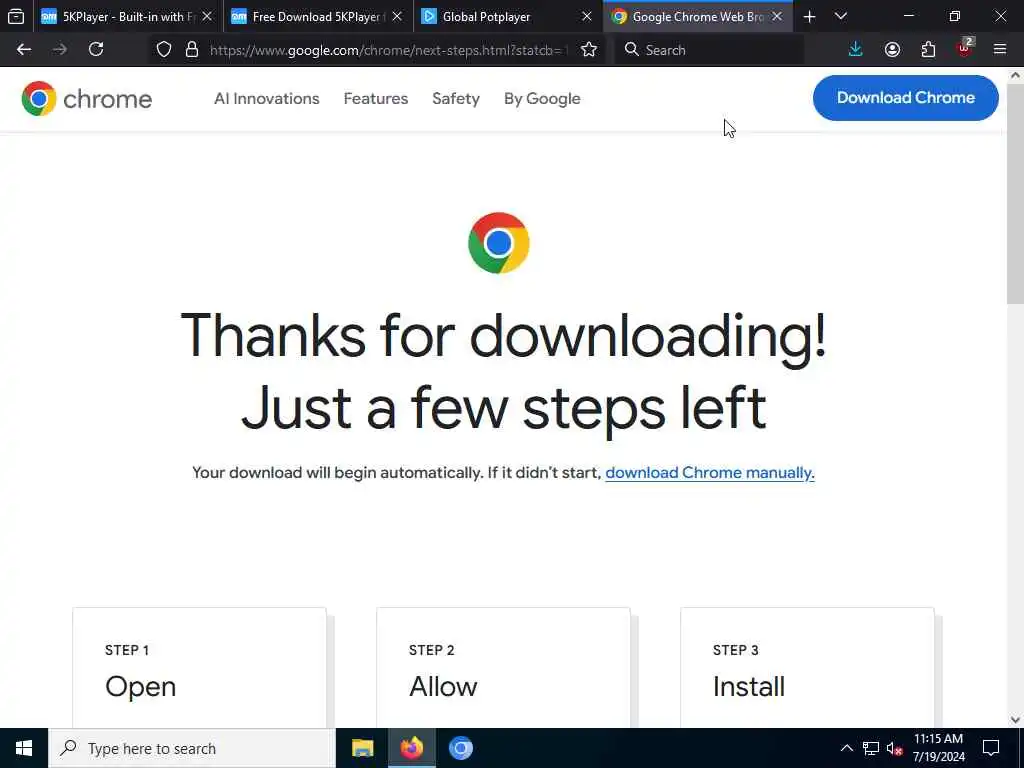Open the notification center icon
Viewport: 1024px width, 768px height.
(991, 748)
